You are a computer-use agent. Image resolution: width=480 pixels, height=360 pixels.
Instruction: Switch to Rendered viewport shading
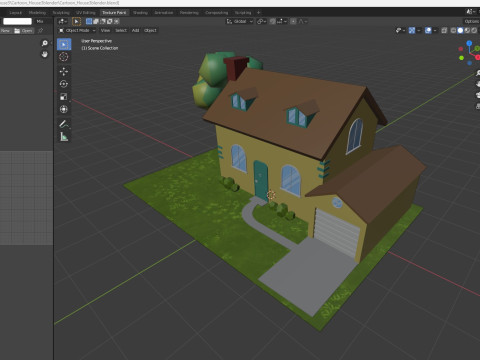(x=474, y=30)
